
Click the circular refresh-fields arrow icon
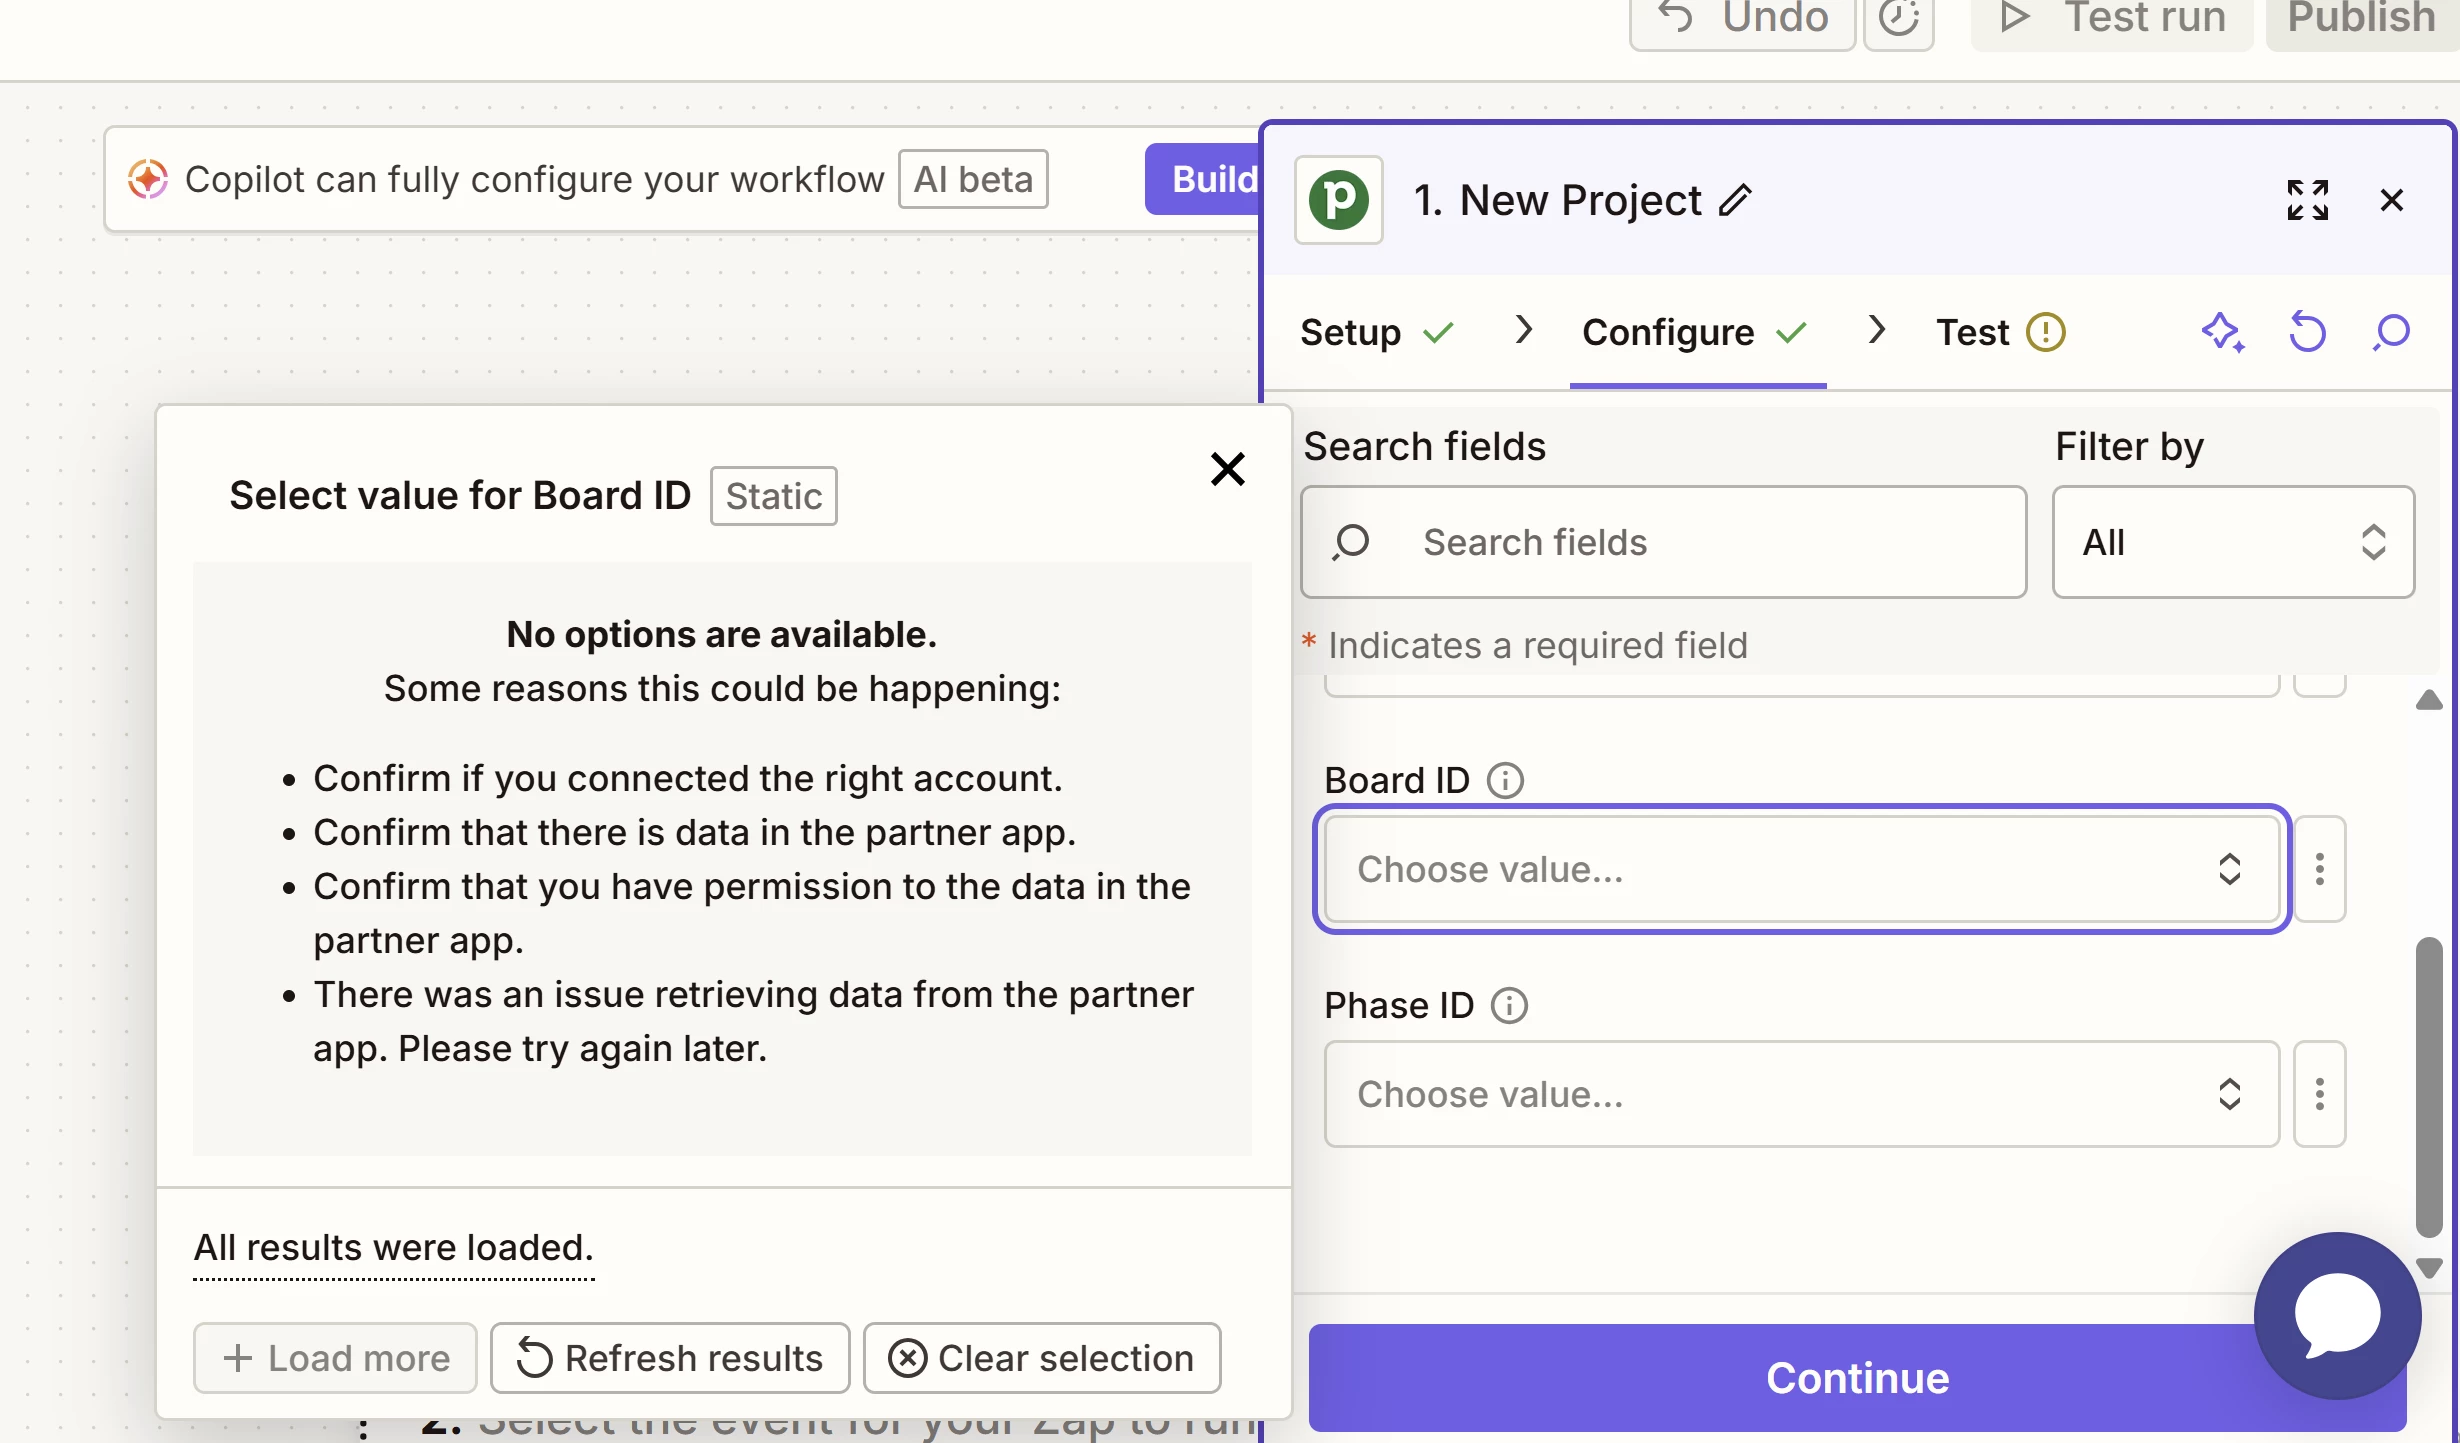click(x=2307, y=332)
